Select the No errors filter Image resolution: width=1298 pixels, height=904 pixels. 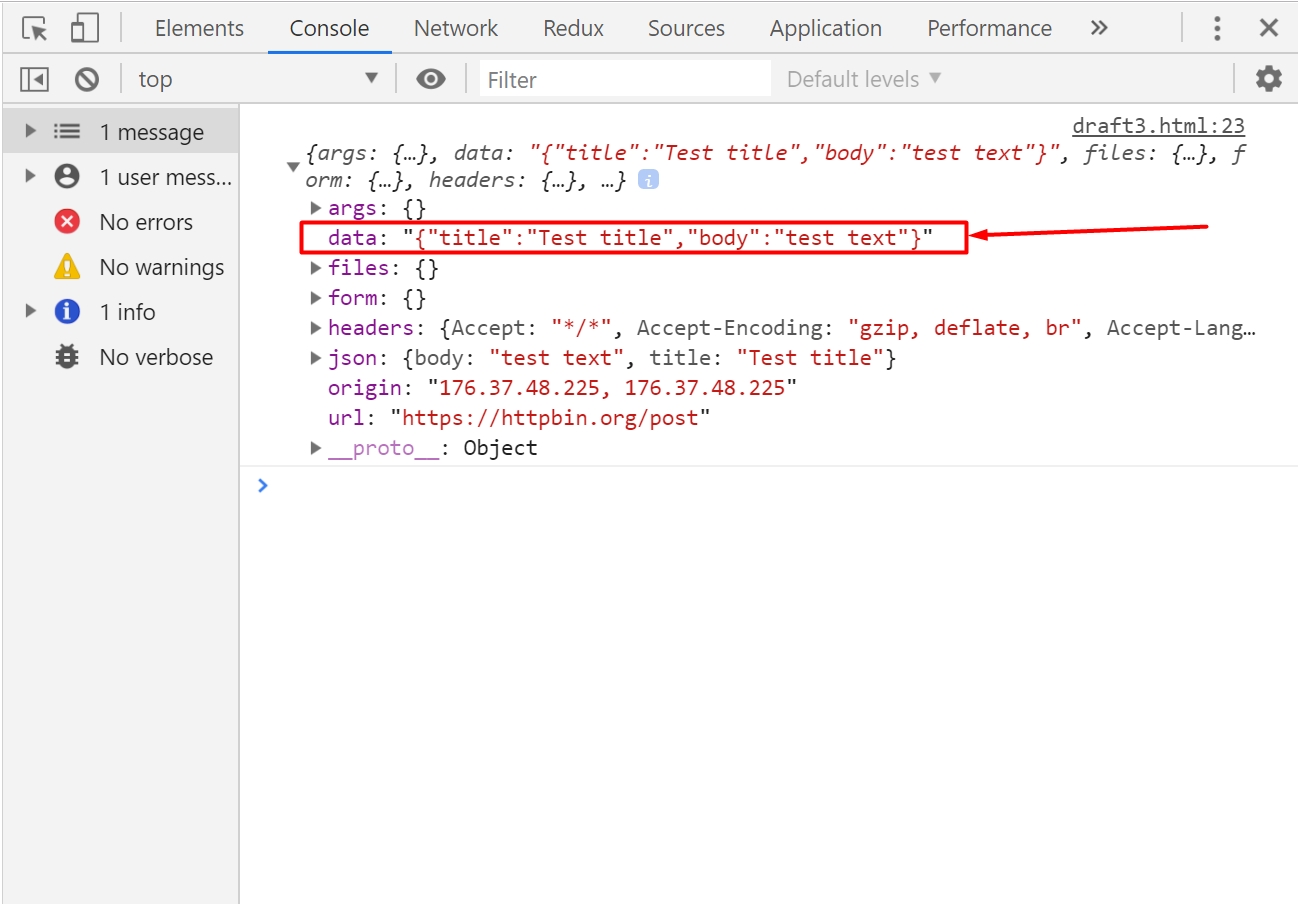145,222
